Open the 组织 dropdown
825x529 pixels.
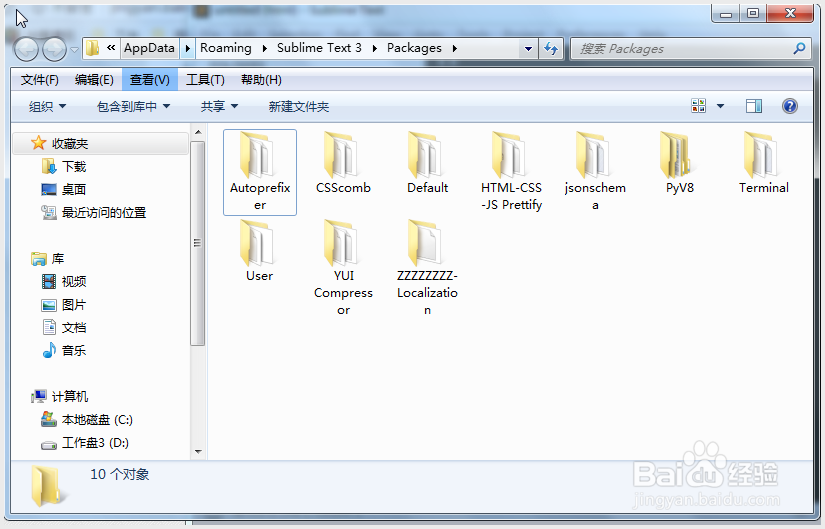pyautogui.click(x=47, y=106)
